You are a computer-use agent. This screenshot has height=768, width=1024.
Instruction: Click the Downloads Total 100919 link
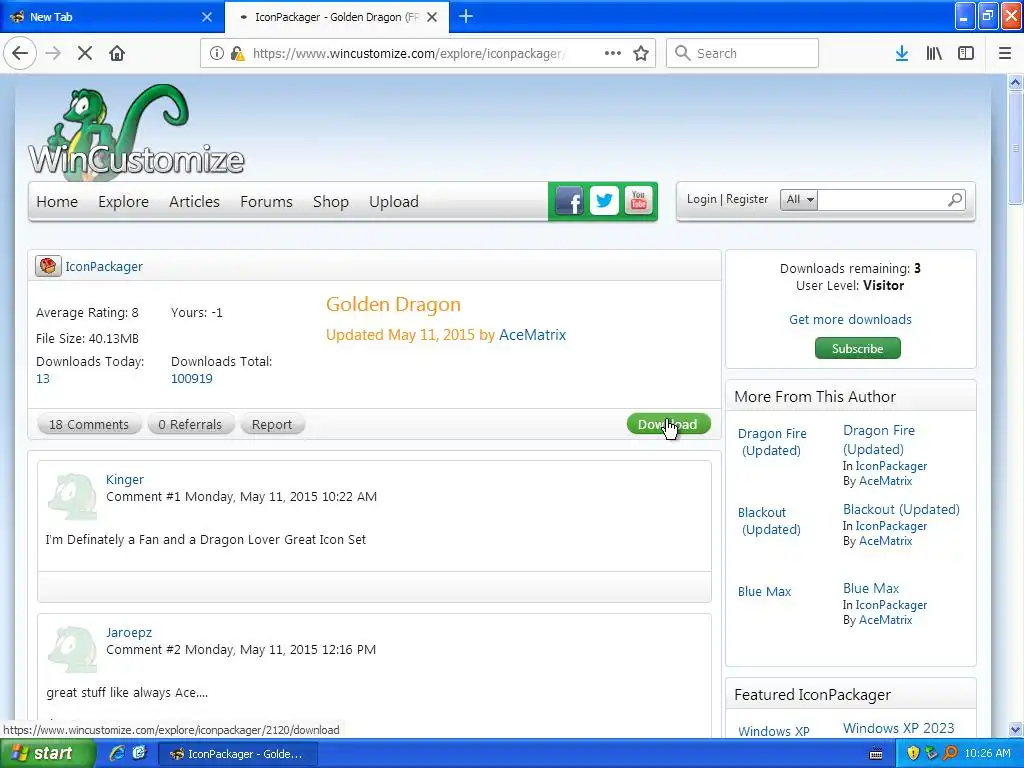click(x=191, y=378)
